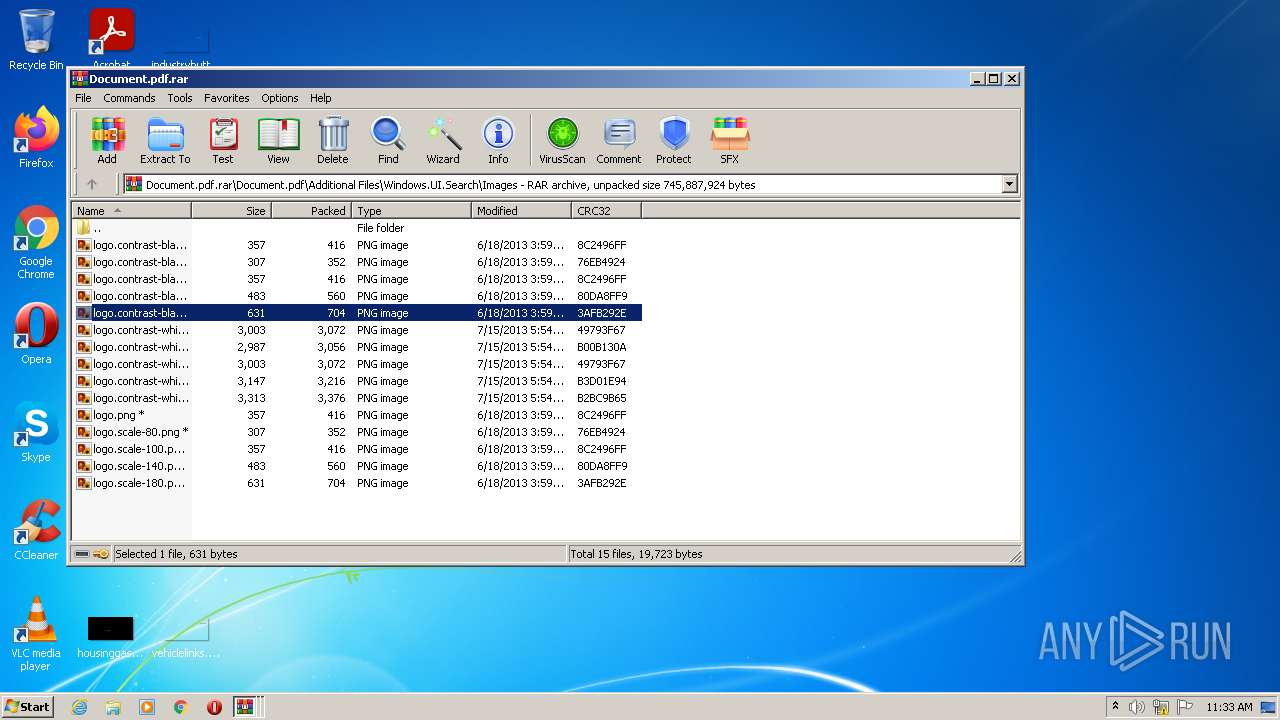Open Firefox from the desktop
Viewport: 1280px width, 720px height.
click(36, 138)
